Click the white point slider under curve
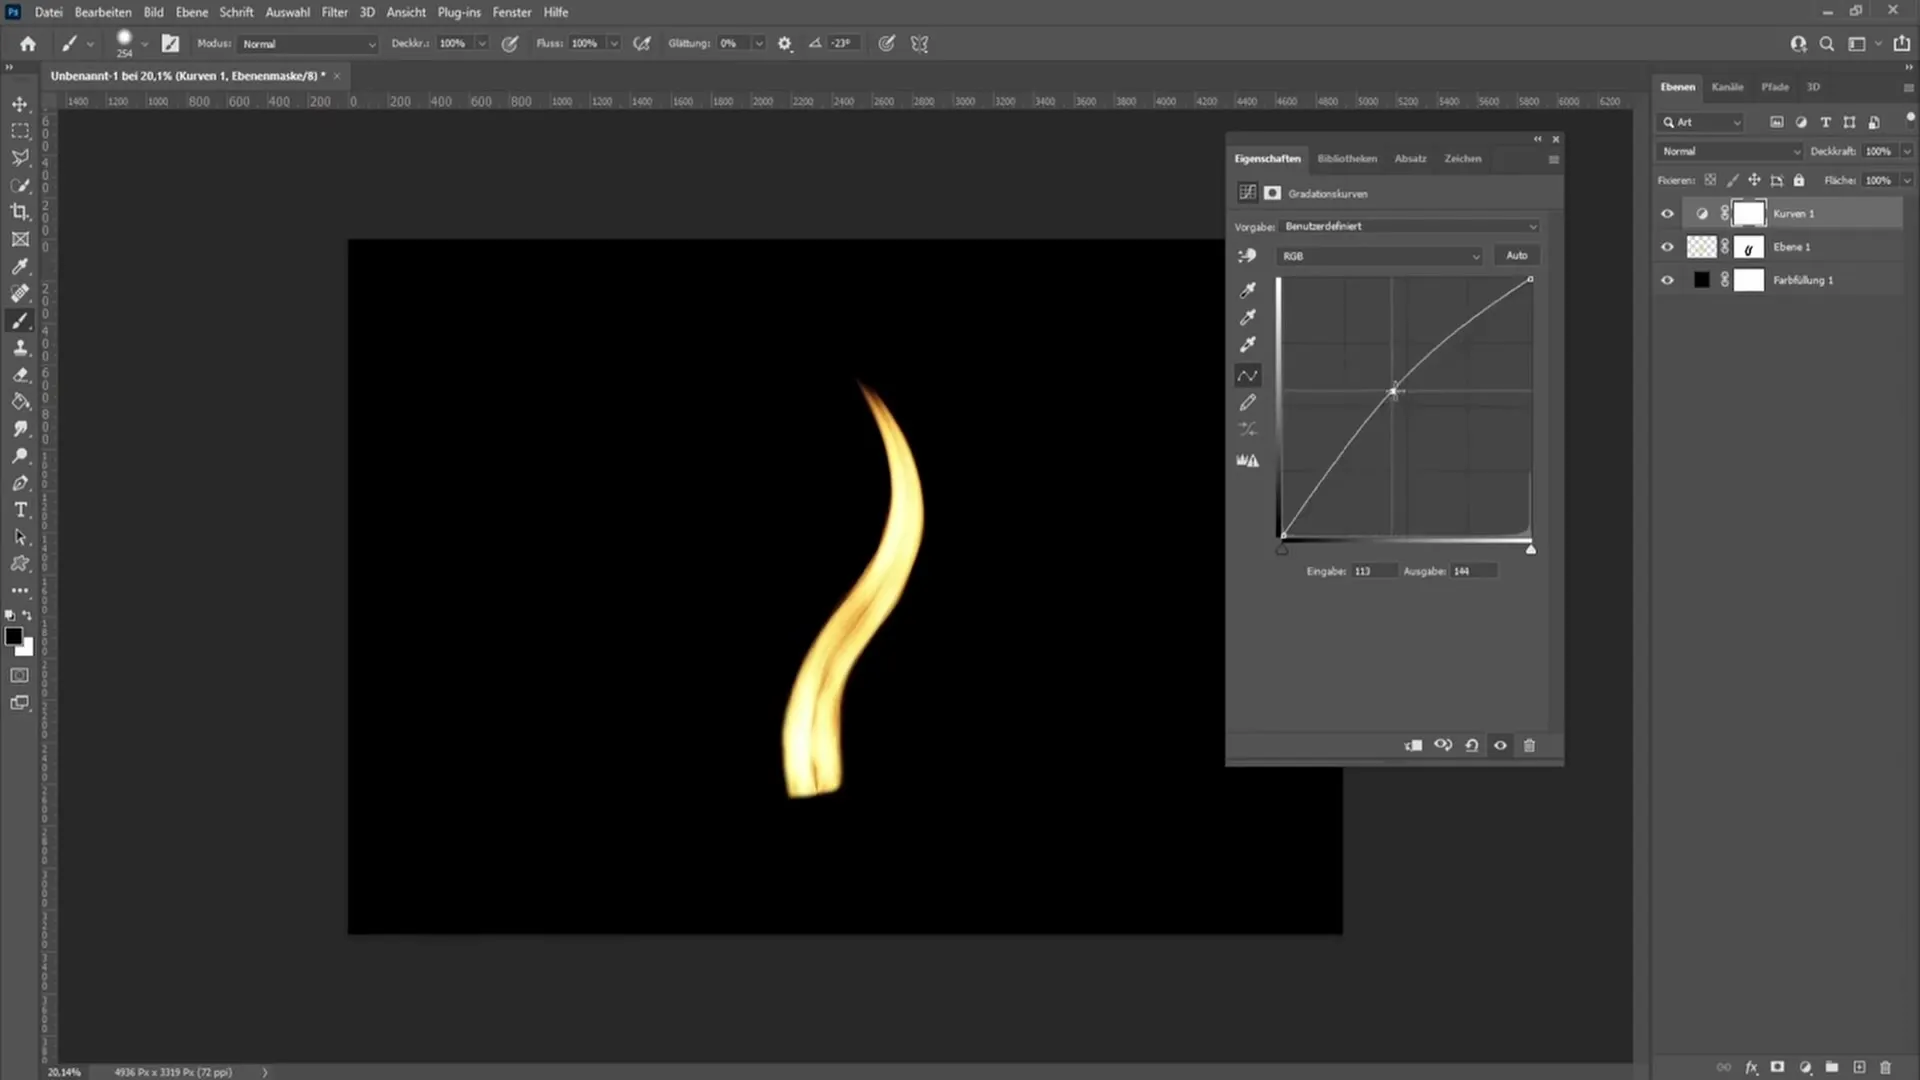The height and width of the screenshot is (1080, 1920). click(1530, 550)
